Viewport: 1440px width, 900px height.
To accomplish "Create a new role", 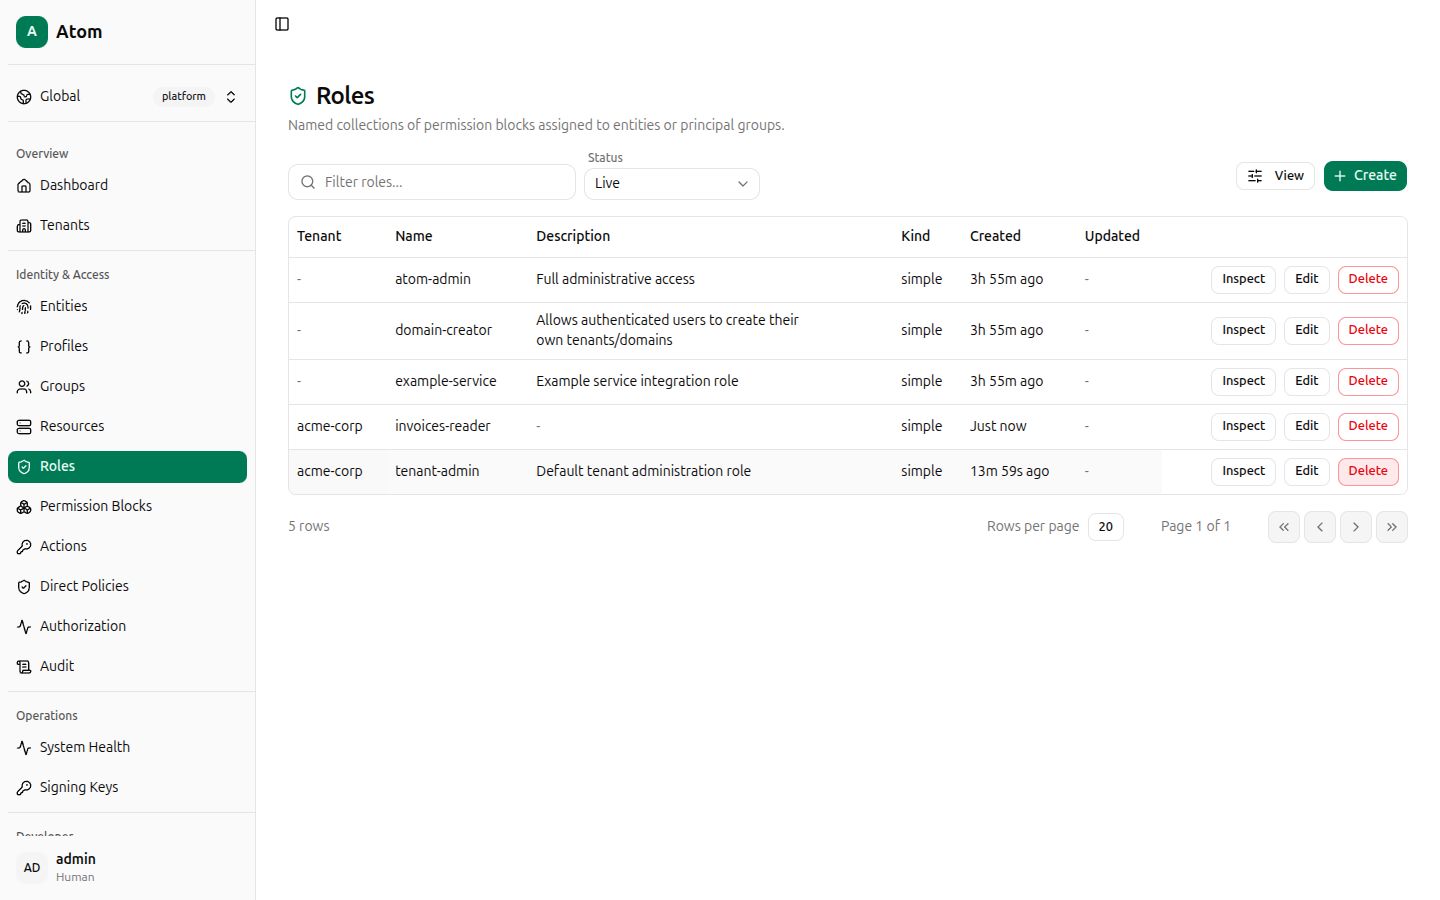I will pyautogui.click(x=1365, y=176).
